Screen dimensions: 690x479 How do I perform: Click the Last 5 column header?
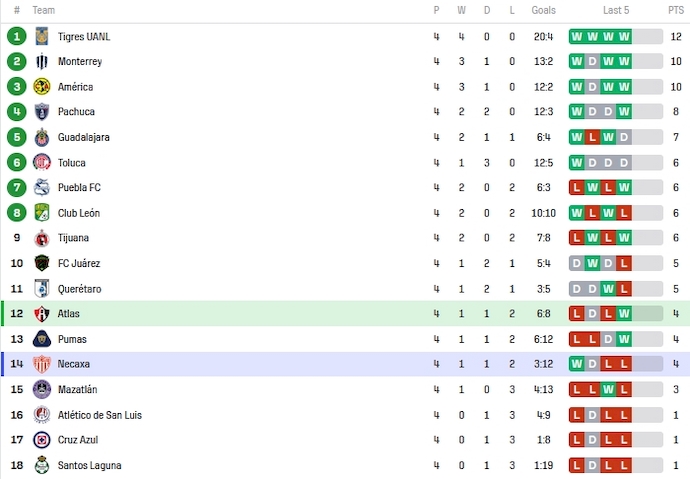[616, 10]
